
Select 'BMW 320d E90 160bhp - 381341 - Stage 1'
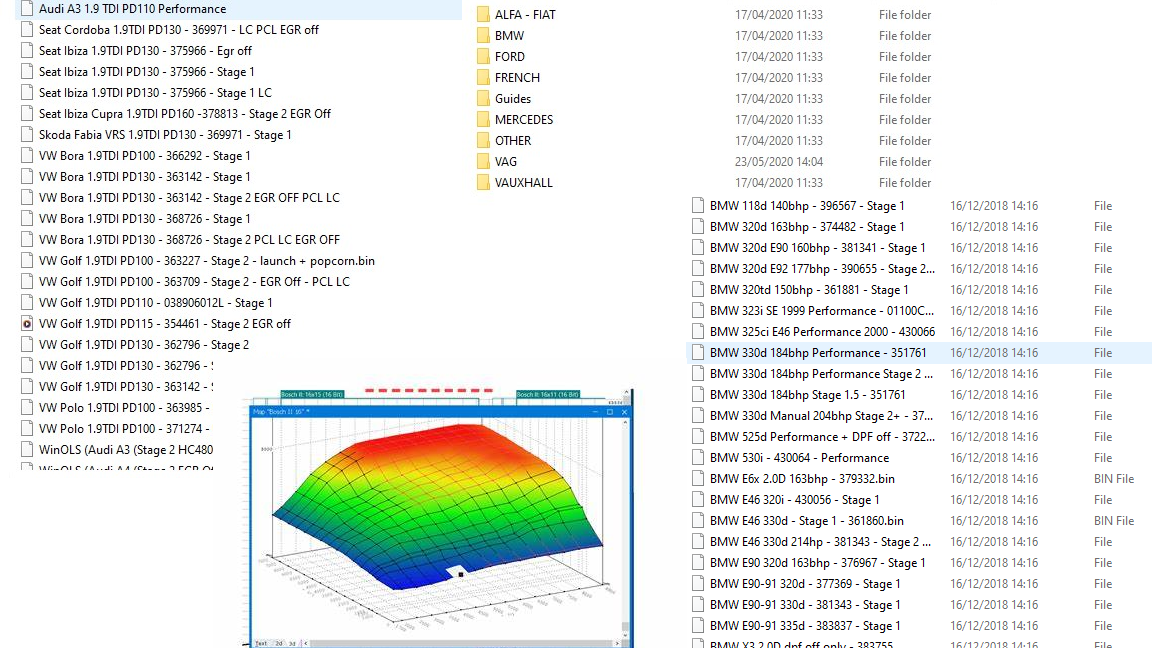tap(818, 248)
